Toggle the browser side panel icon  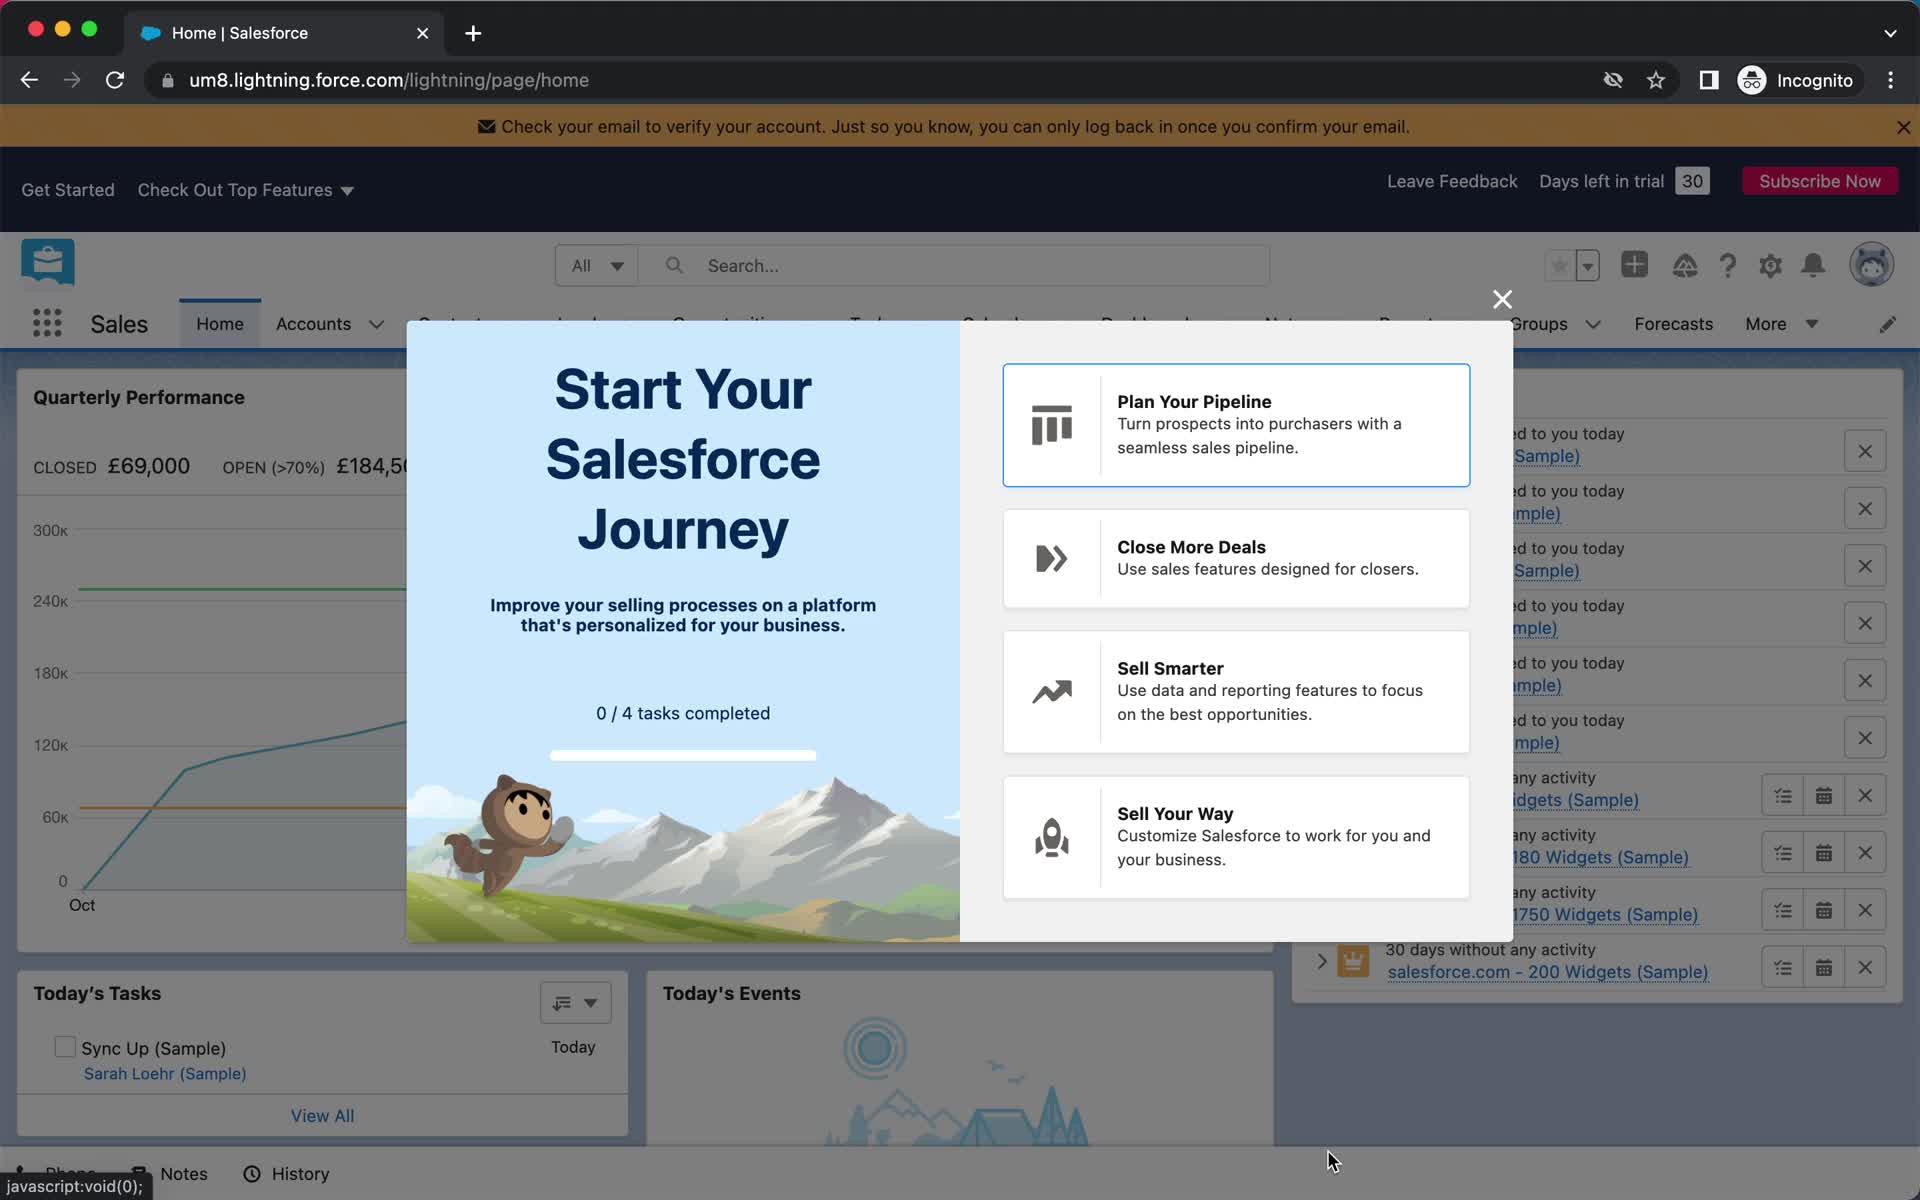pyautogui.click(x=1708, y=80)
